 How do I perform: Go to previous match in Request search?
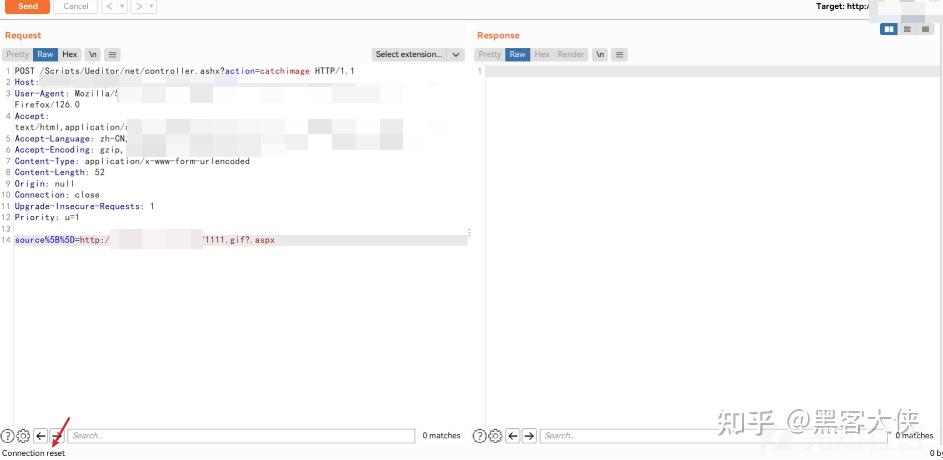(x=40, y=436)
